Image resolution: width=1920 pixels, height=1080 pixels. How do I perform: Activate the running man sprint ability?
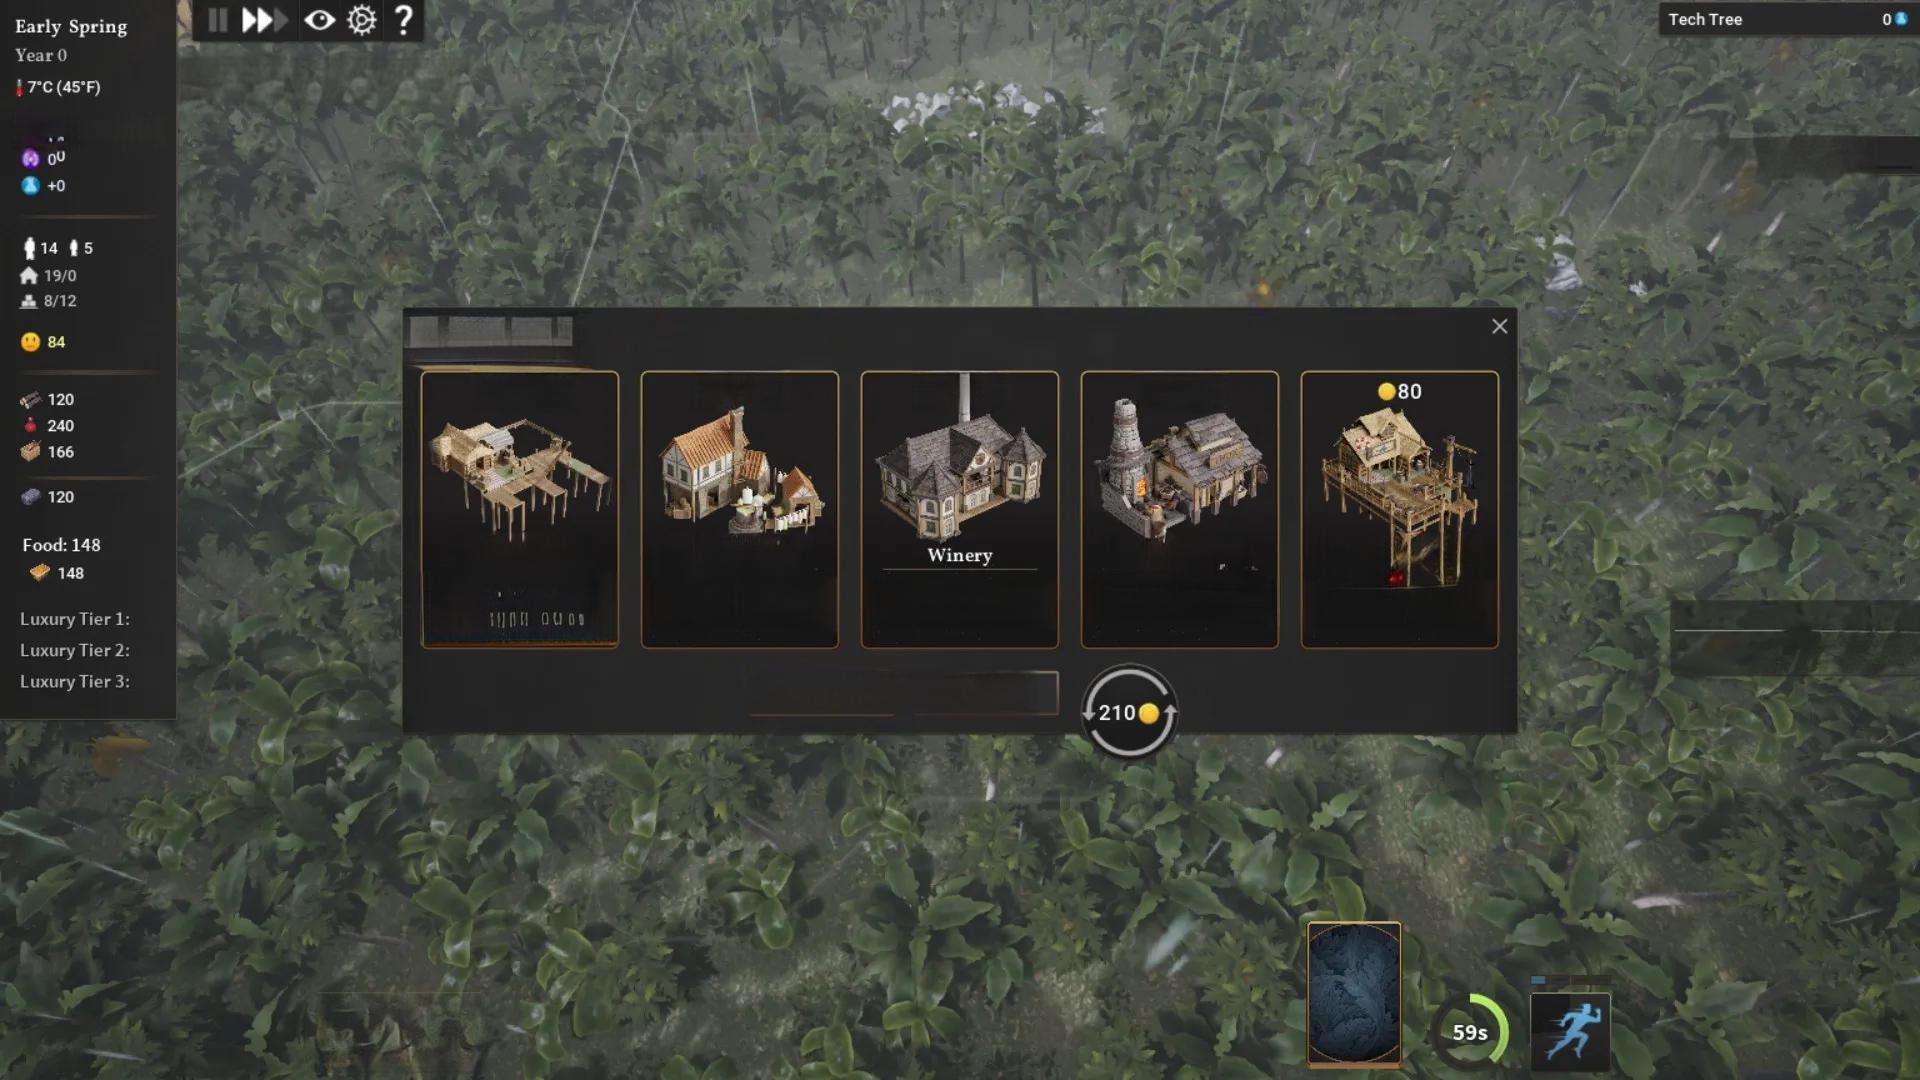click(x=1571, y=1032)
